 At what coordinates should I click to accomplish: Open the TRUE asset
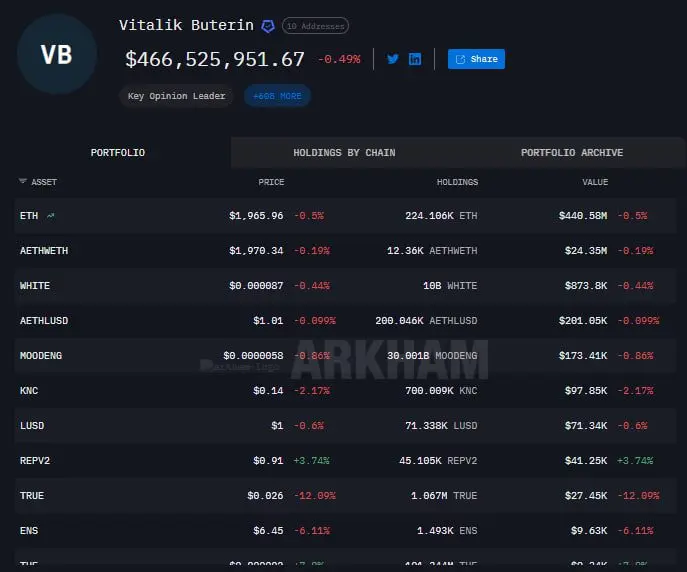click(32, 496)
